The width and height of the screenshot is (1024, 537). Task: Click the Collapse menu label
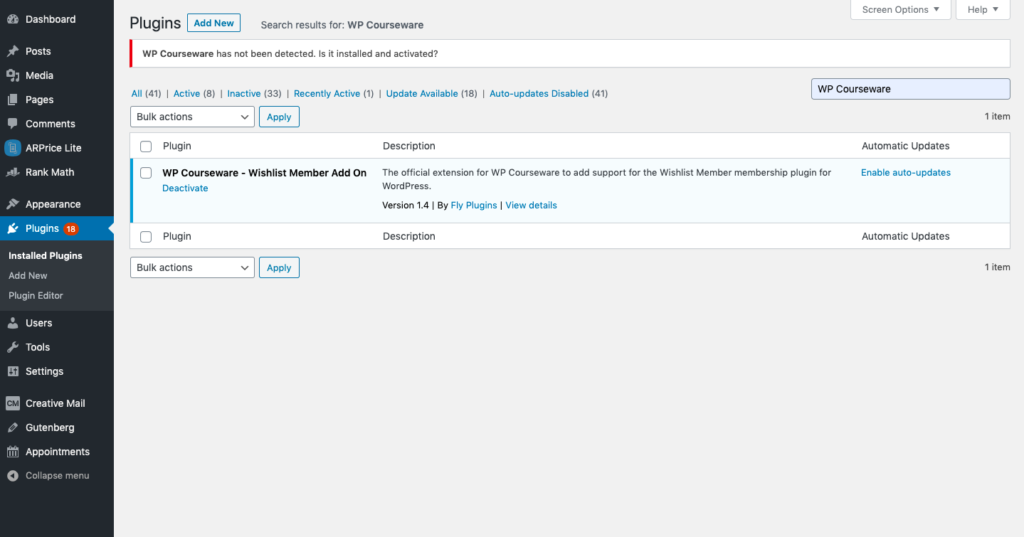click(57, 476)
